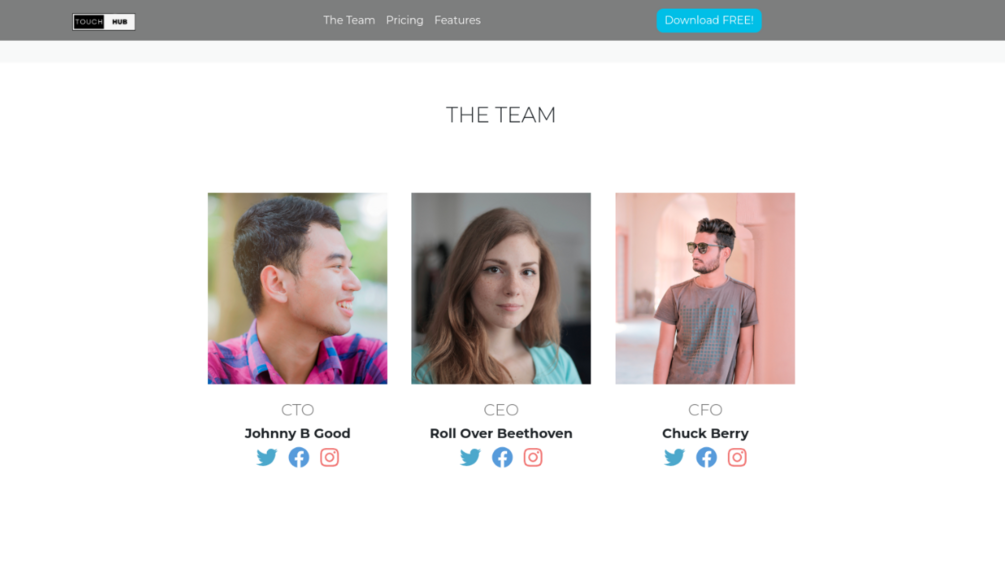Open Johnny B Good's Instagram icon
This screenshot has height=565, width=1005.
point(329,457)
